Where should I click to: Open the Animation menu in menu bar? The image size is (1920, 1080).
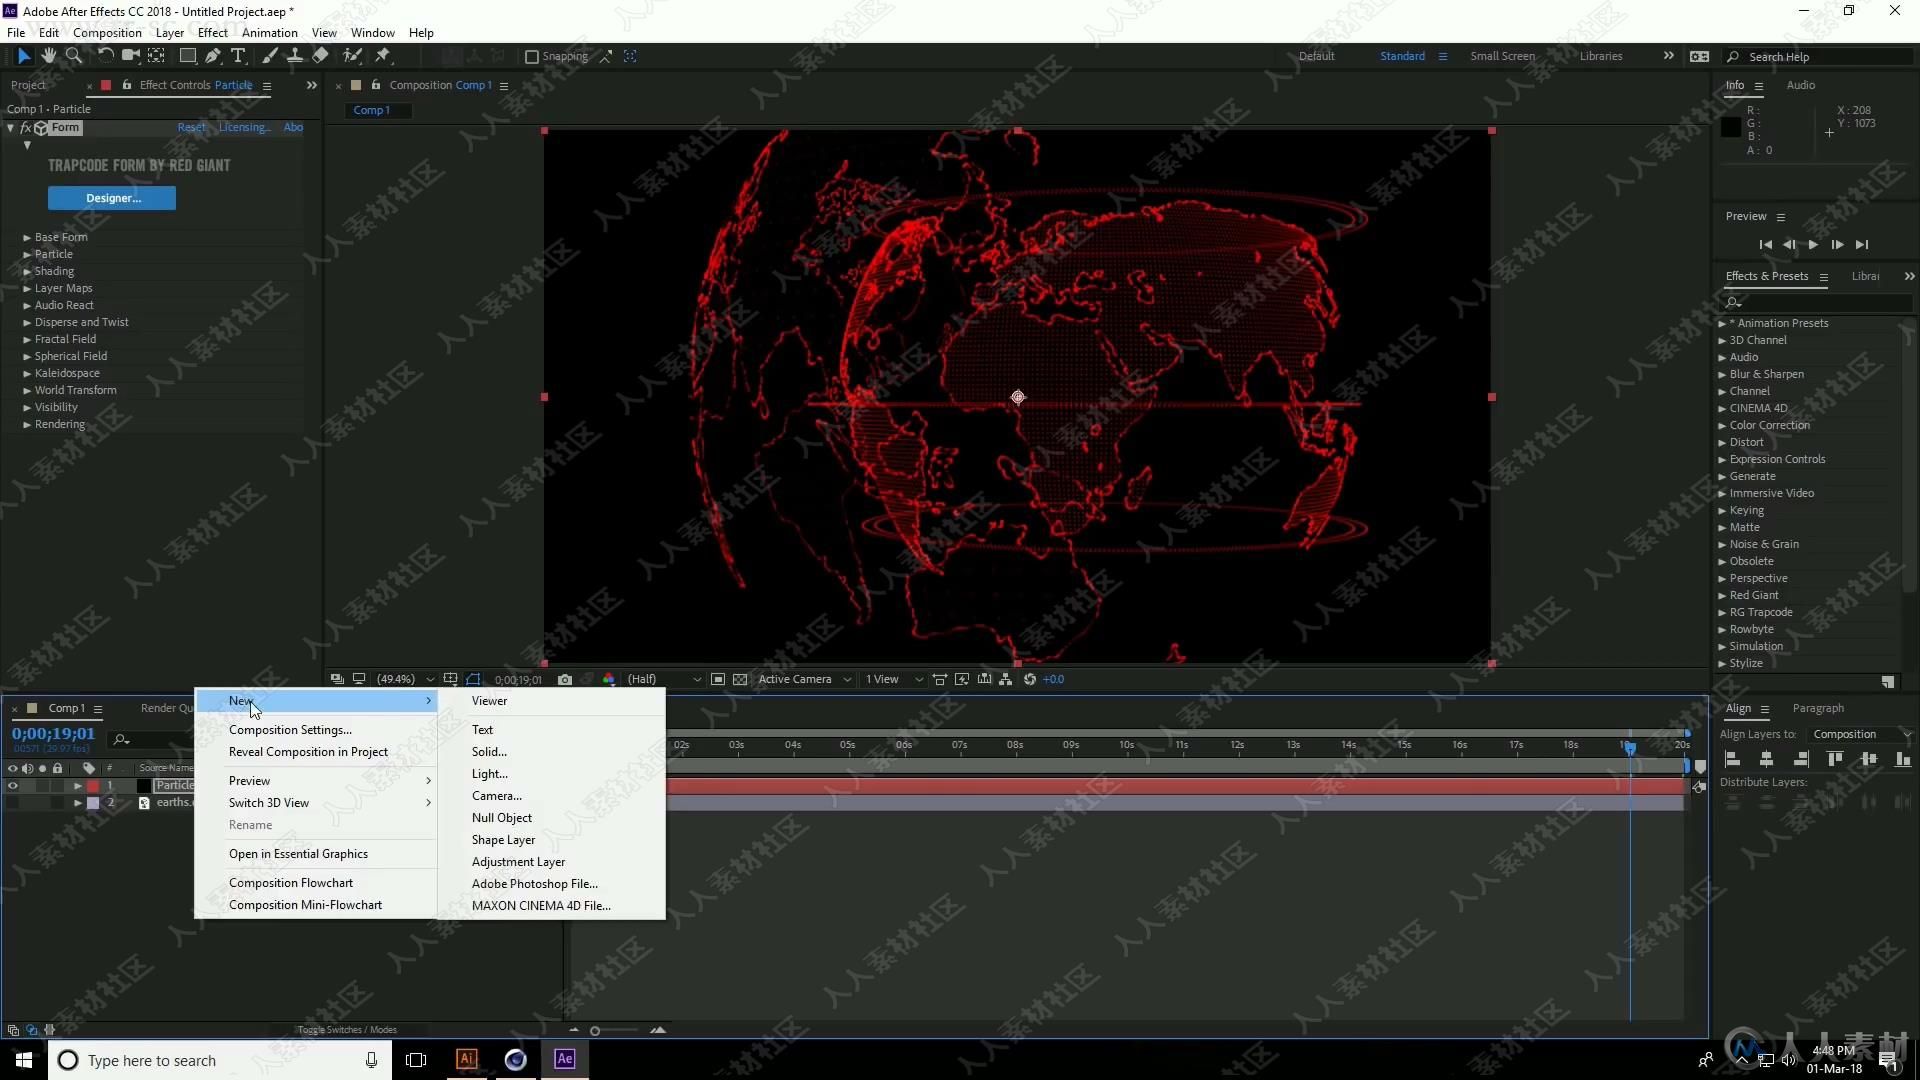[x=270, y=33]
